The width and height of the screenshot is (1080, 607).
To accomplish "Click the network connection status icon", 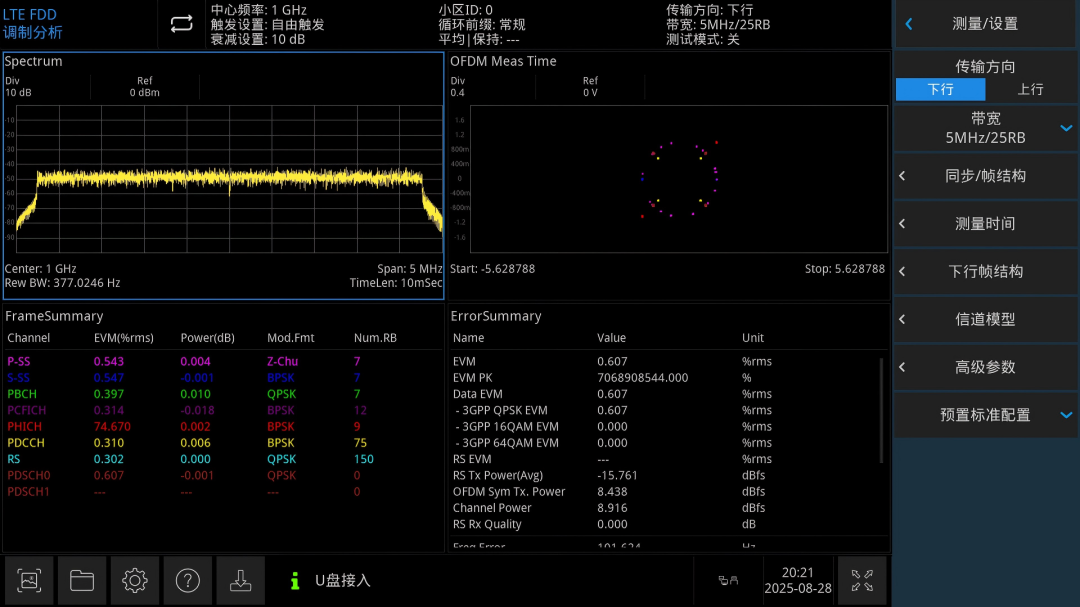I will 728,581.
